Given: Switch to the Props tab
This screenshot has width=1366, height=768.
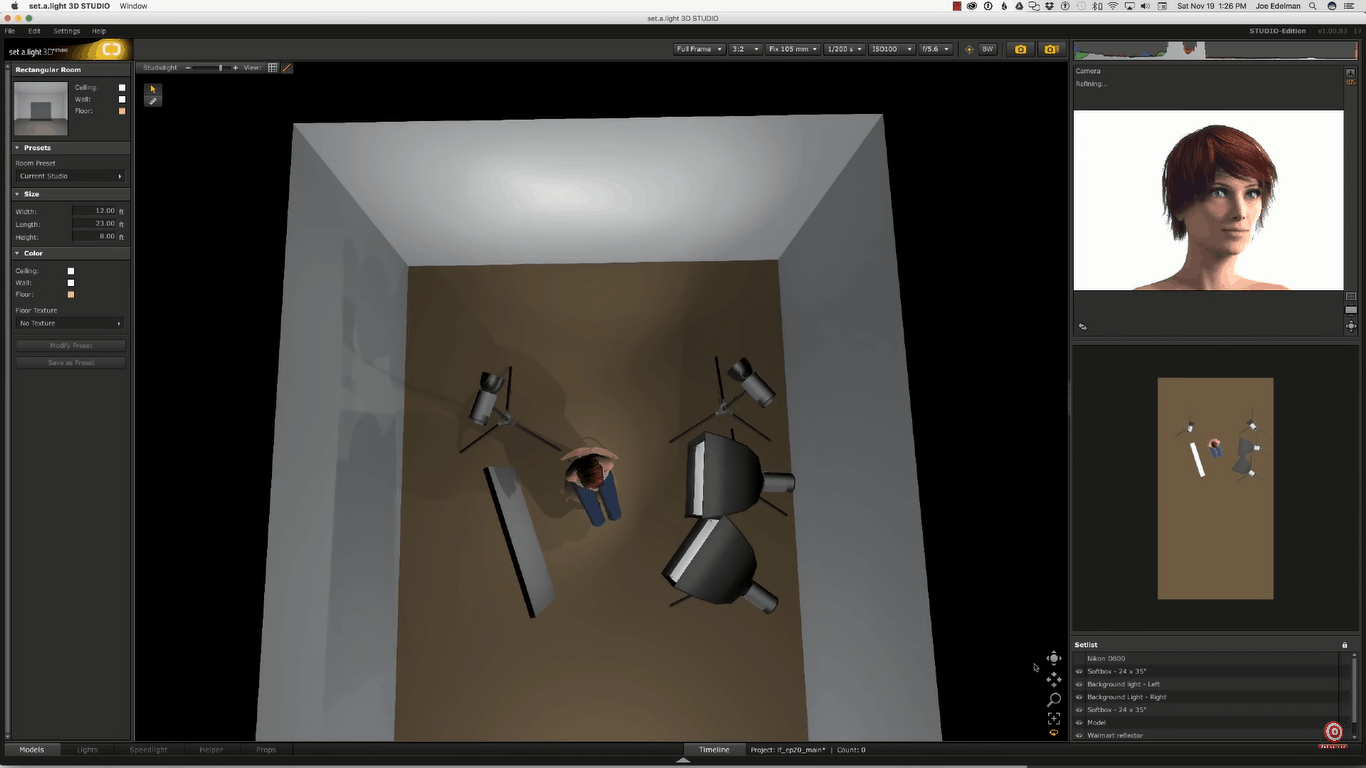Looking at the screenshot, I should pos(266,749).
